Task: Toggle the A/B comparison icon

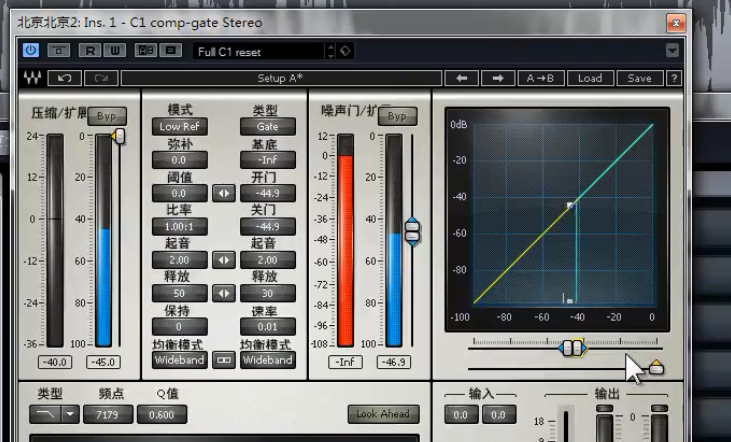Action: click(x=146, y=50)
